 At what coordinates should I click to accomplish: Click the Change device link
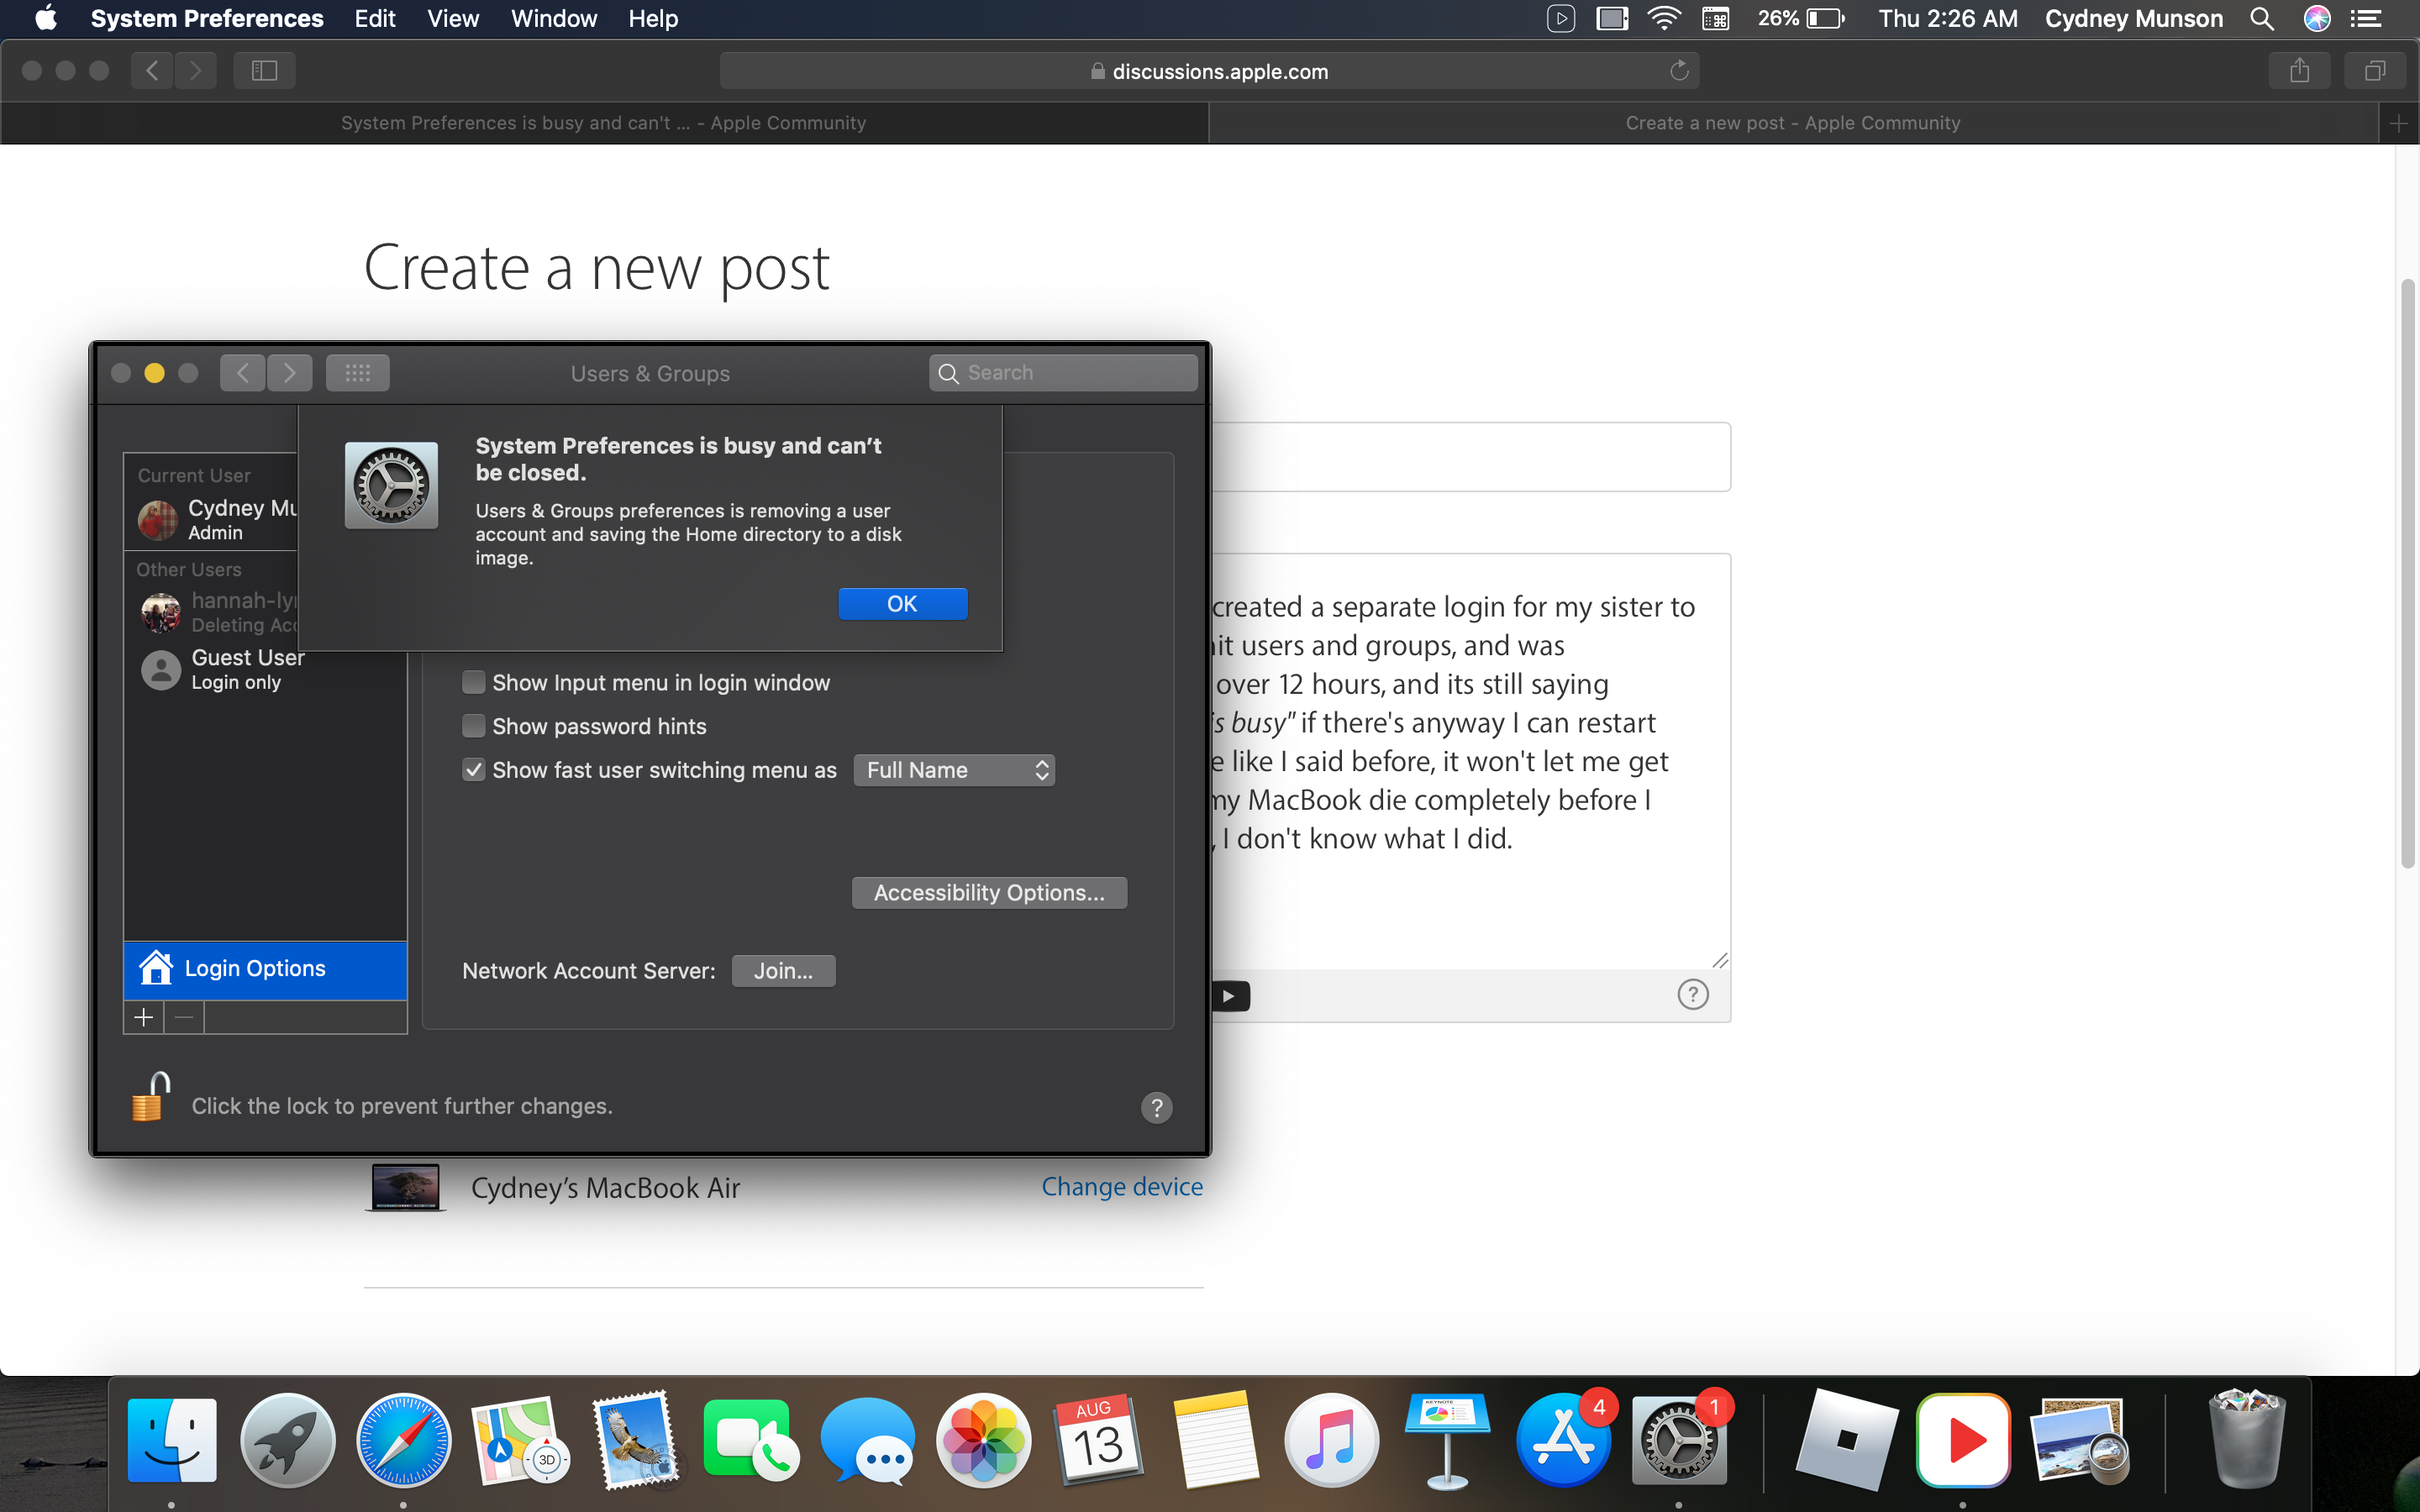pos(1122,1187)
